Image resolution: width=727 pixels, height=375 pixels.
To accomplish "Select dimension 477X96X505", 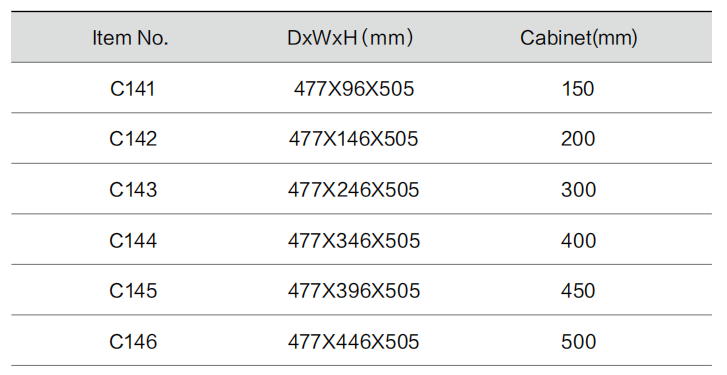I will point(354,89).
